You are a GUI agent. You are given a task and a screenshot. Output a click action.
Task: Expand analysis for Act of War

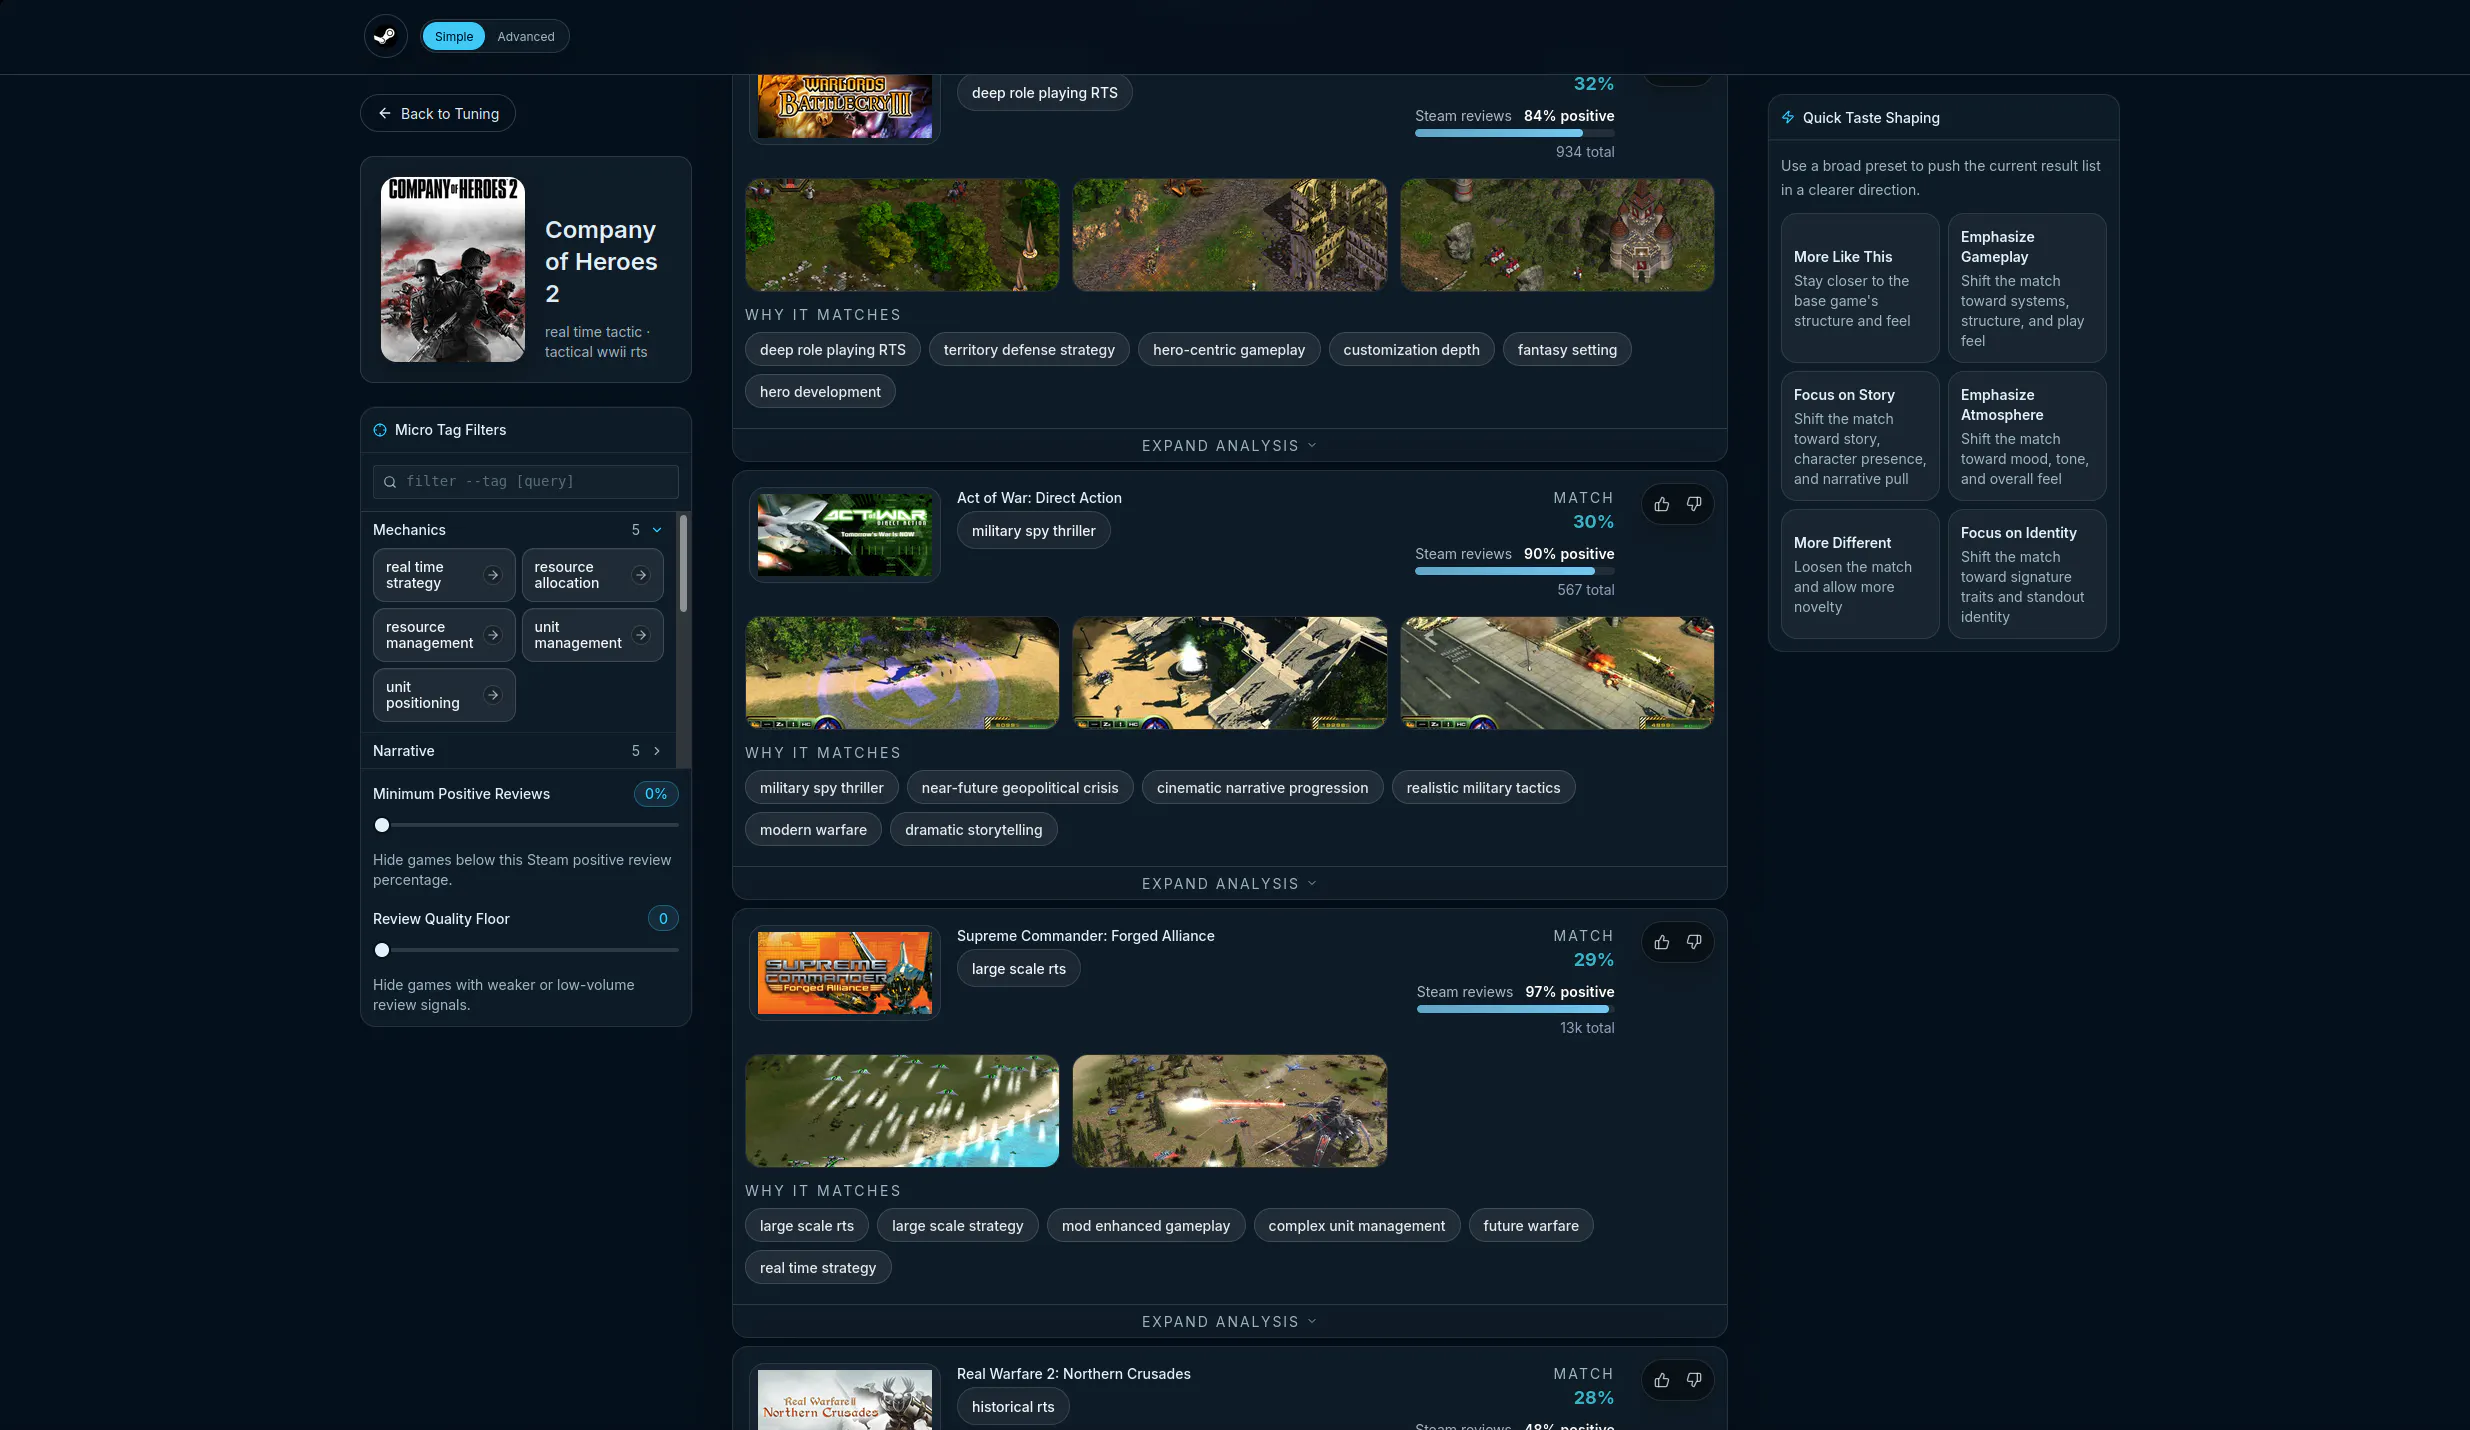pyautogui.click(x=1229, y=884)
